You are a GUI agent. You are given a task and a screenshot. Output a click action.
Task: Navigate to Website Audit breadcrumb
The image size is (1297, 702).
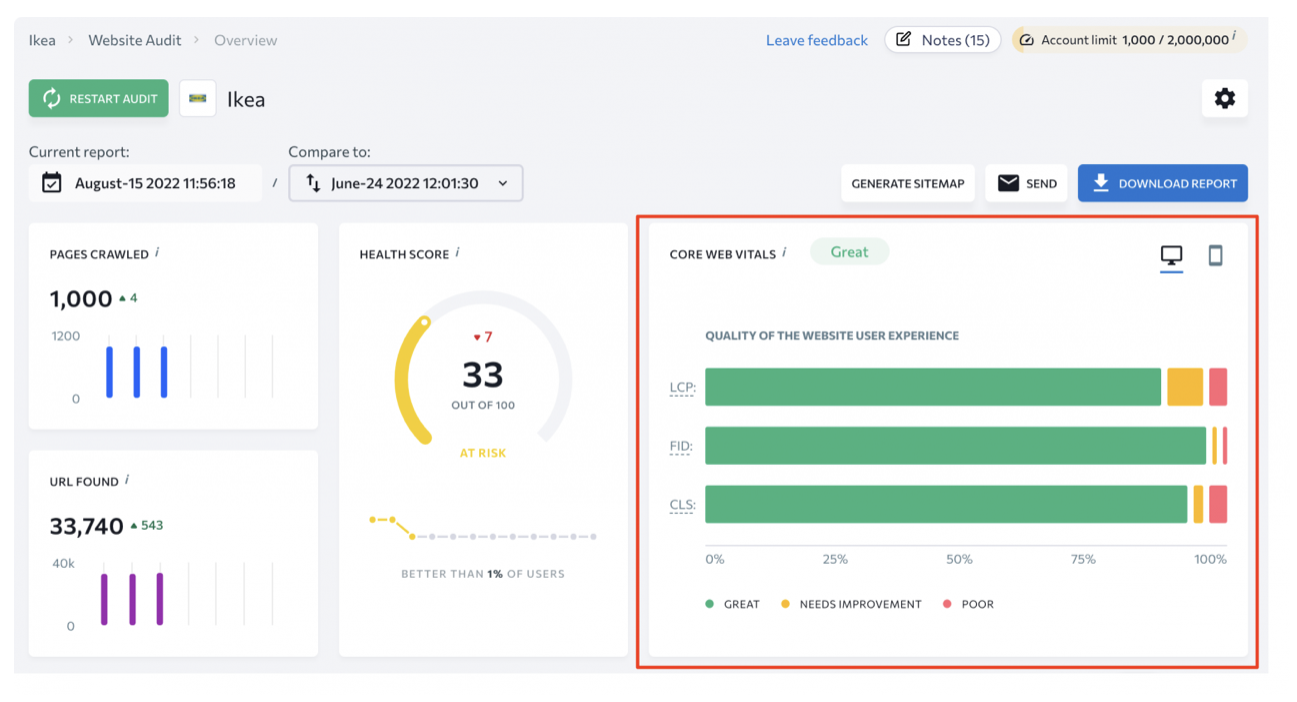(135, 40)
